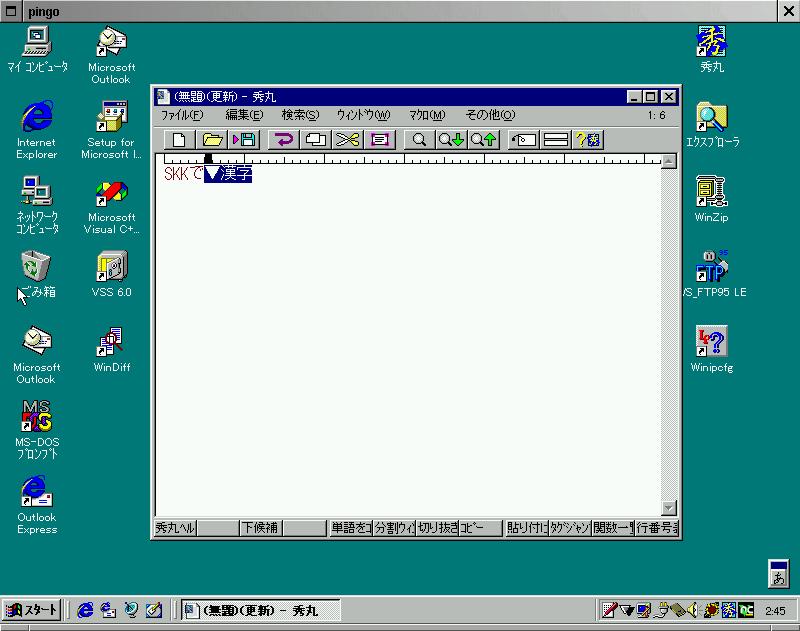Open the ファイル(F) menu

click(x=182, y=115)
